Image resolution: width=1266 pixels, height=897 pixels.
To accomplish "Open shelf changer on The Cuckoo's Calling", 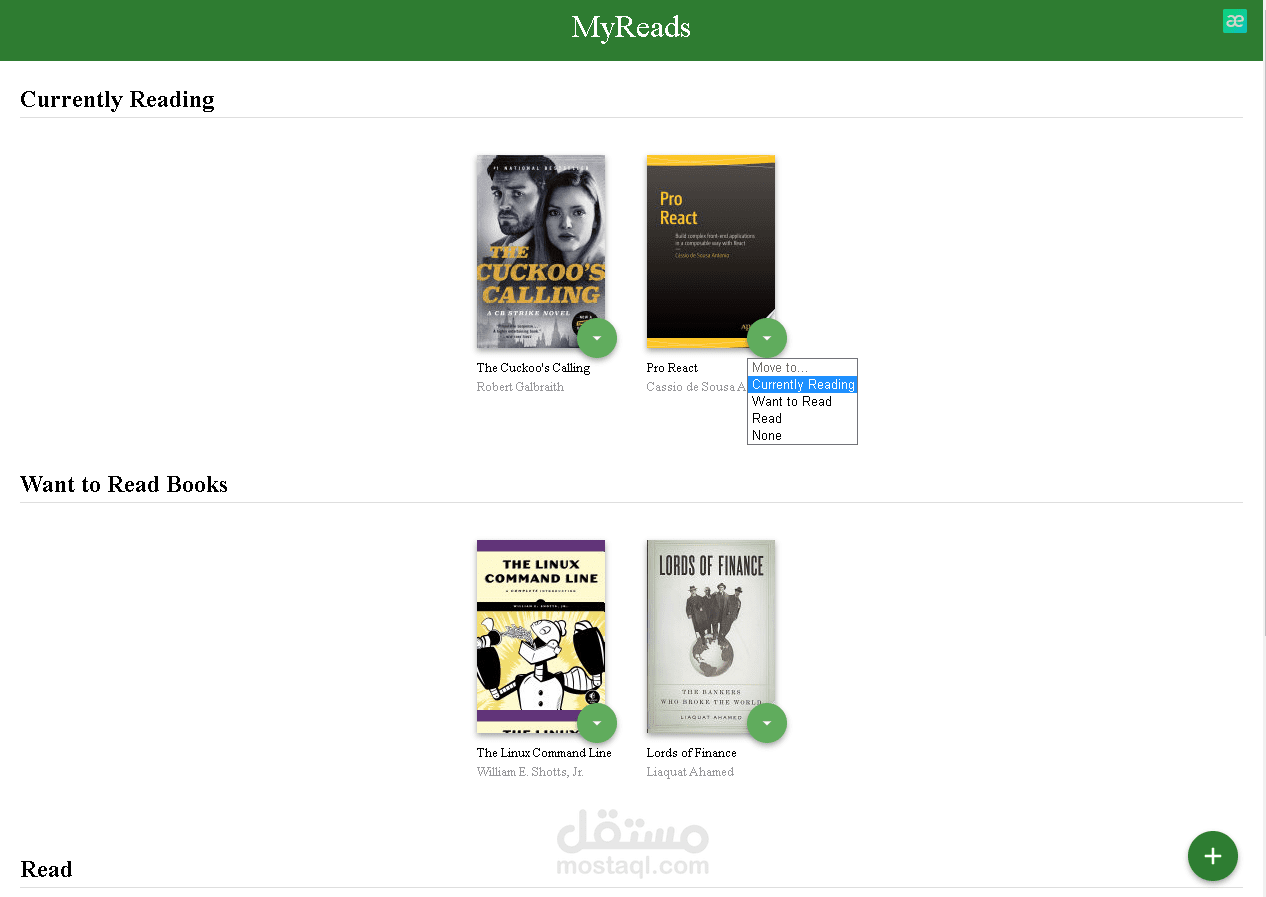I will [597, 338].
